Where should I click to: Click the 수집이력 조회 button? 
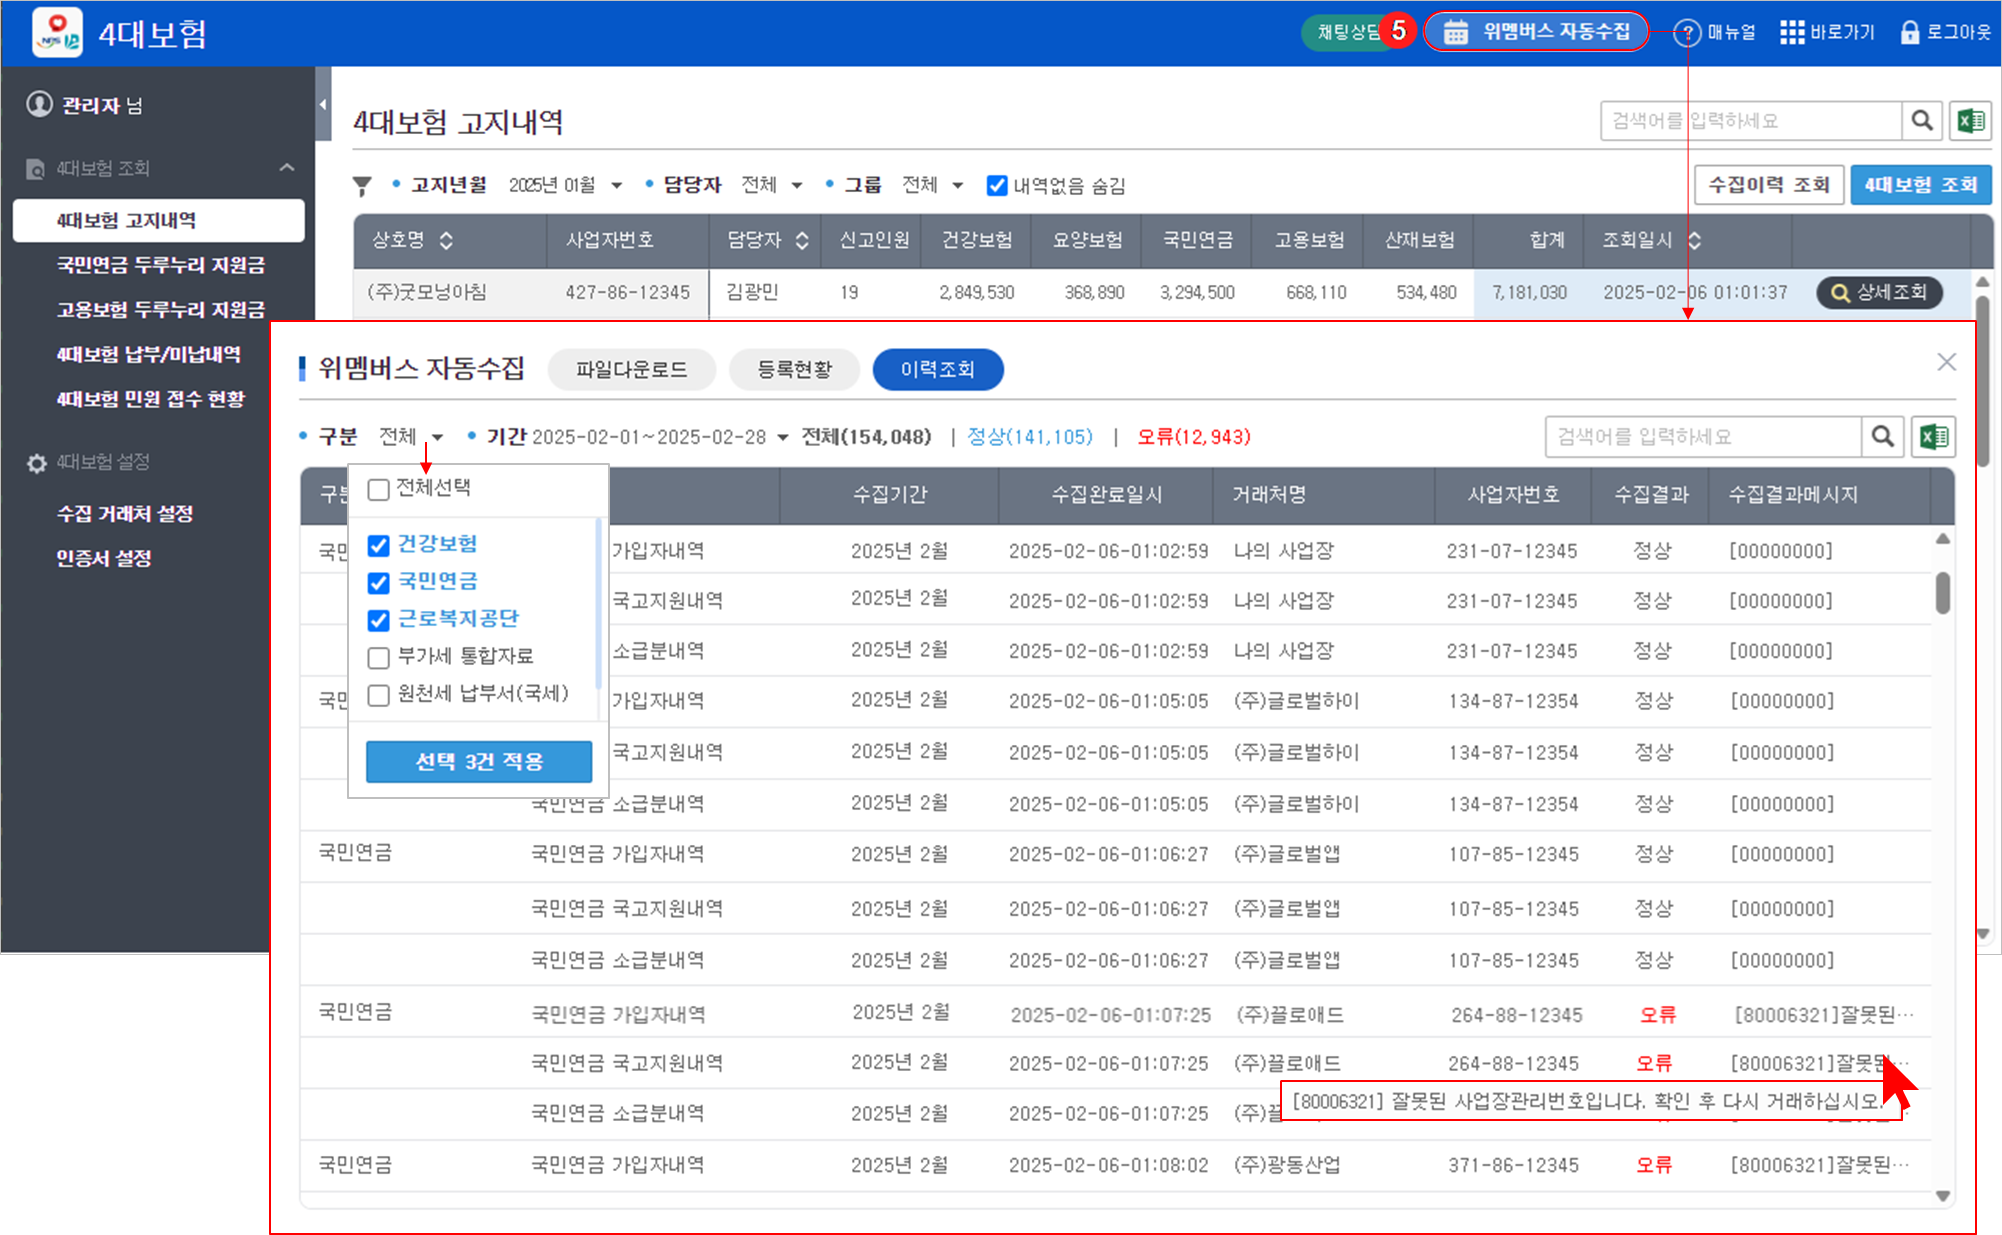[x=1768, y=185]
